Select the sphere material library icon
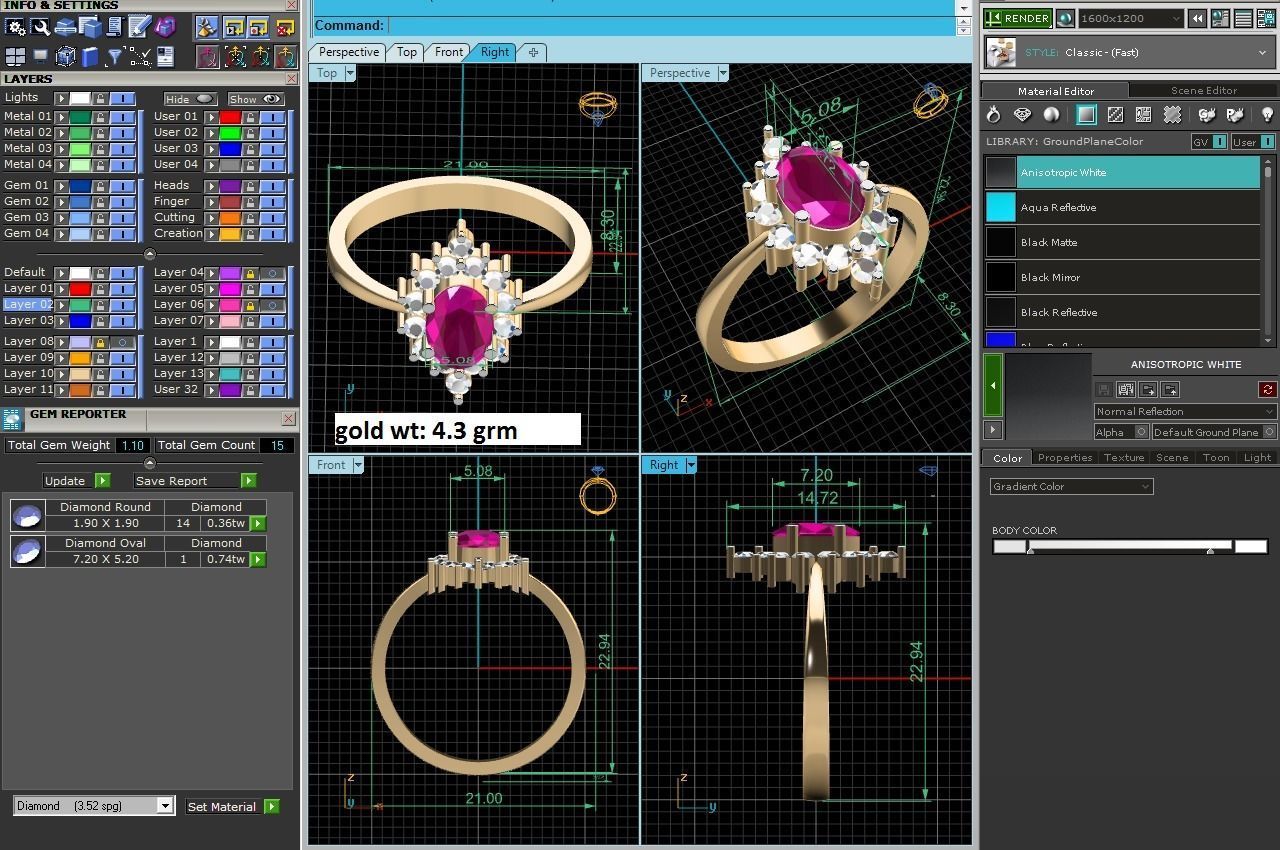1280x850 pixels. point(1051,115)
